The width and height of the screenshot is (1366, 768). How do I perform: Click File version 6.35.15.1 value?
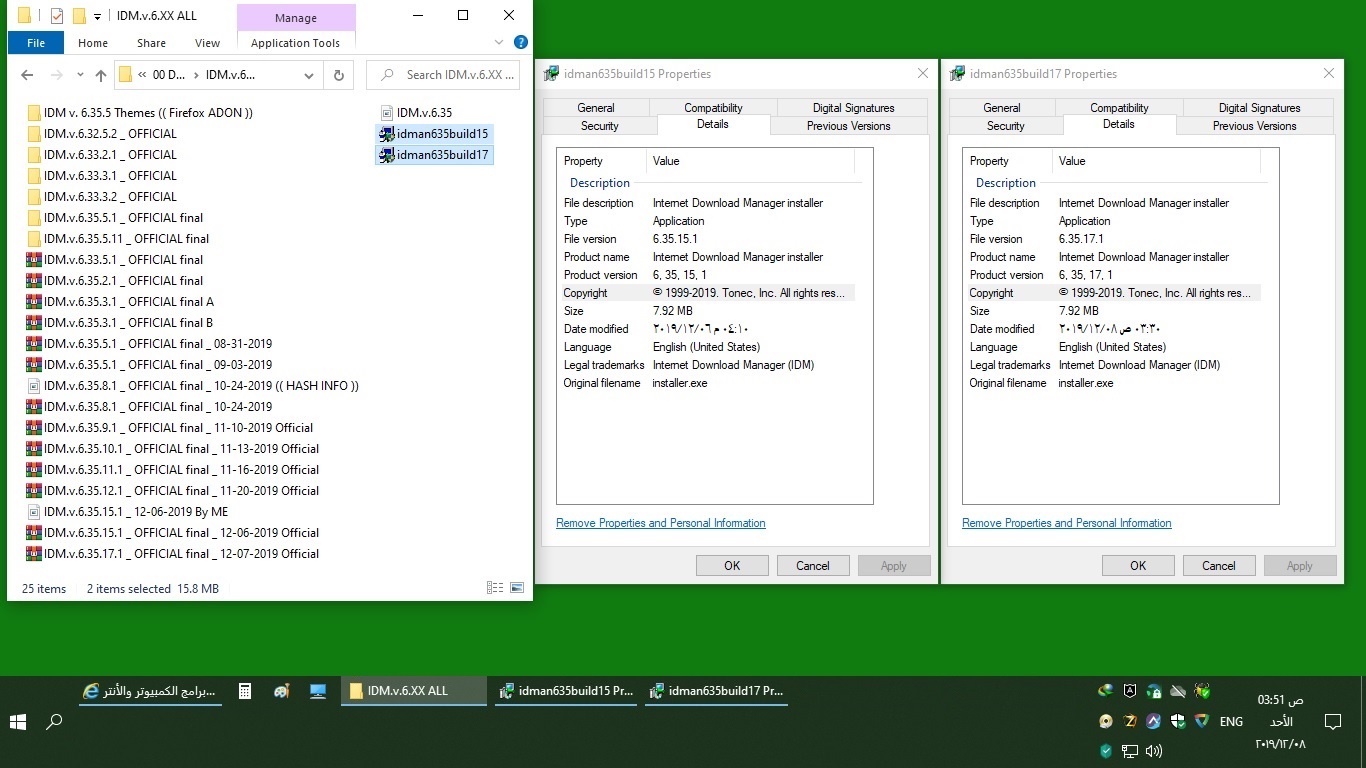[675, 239]
